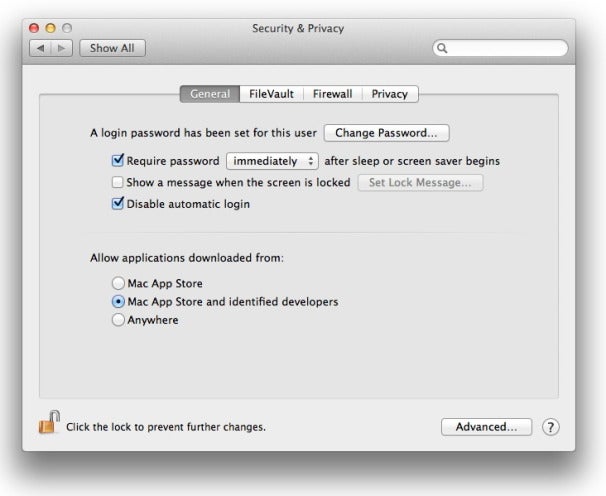Open the immediately password delay dropdown
The height and width of the screenshot is (496, 606).
coord(272,161)
